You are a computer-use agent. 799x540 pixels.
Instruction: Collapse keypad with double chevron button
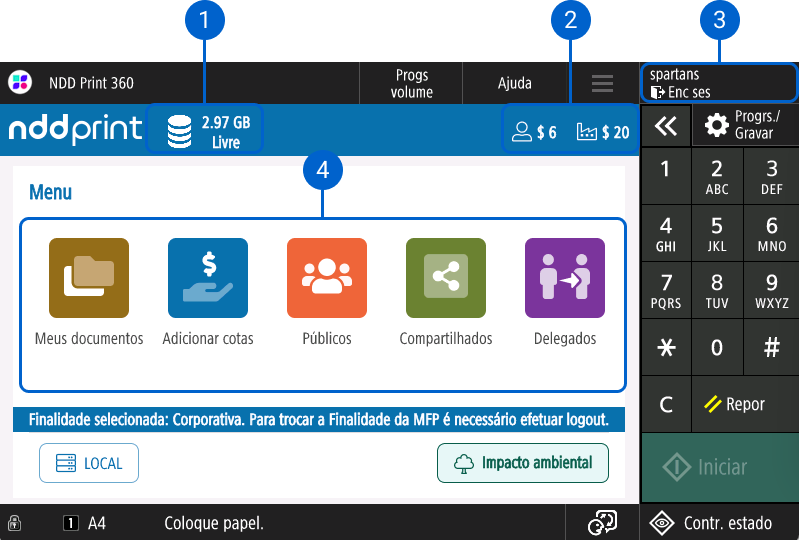(665, 126)
